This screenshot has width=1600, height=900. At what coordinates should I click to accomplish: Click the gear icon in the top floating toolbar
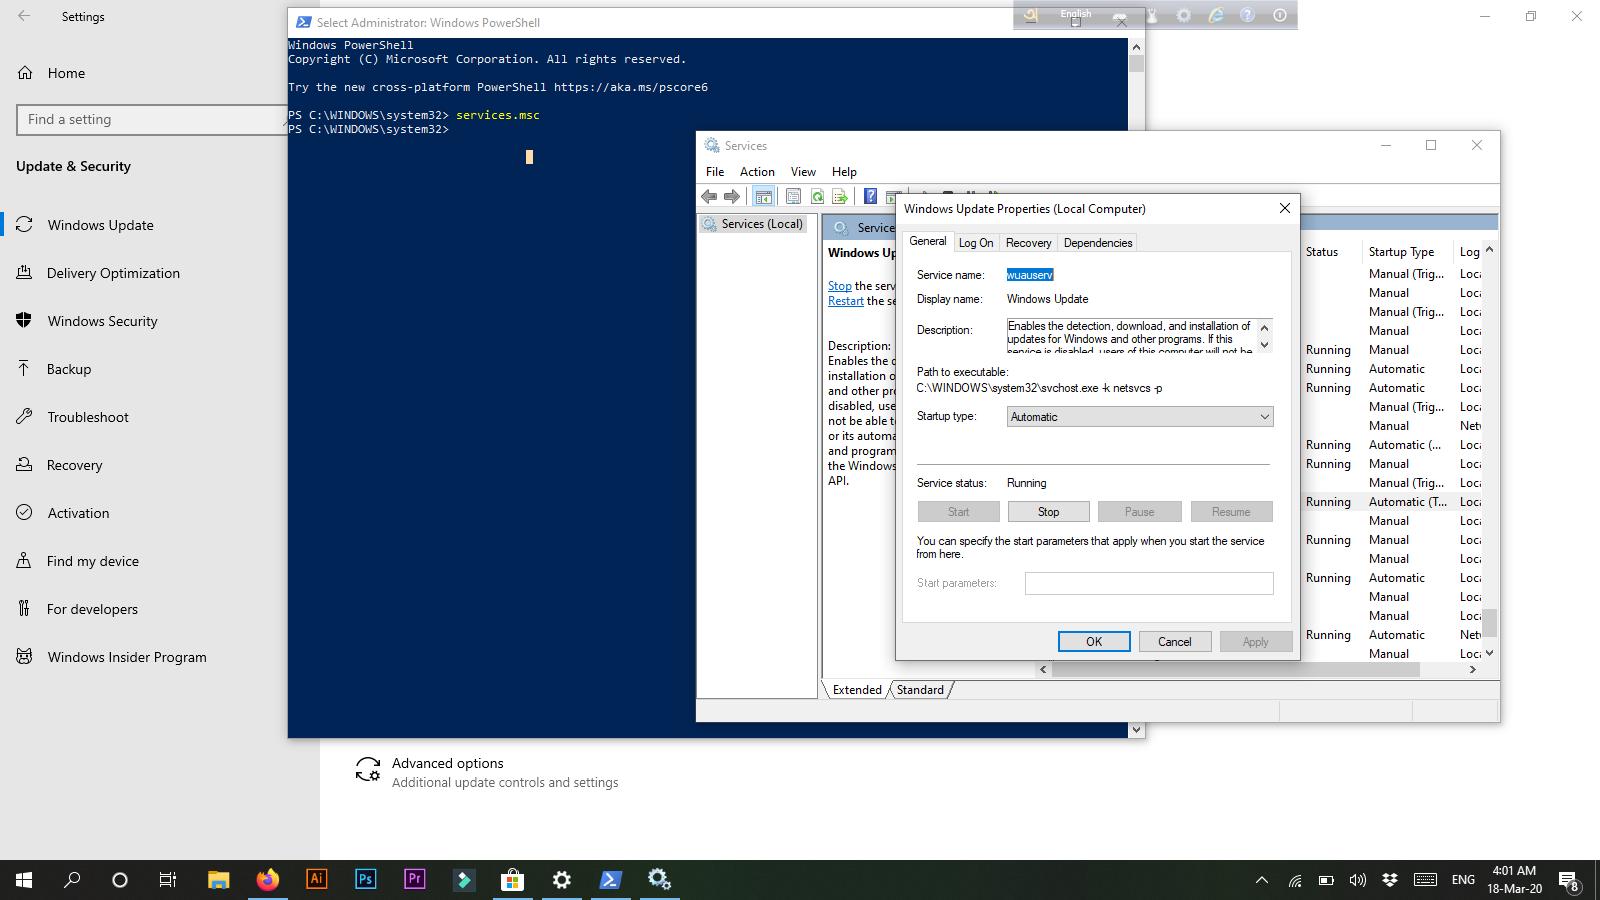[x=1184, y=15]
